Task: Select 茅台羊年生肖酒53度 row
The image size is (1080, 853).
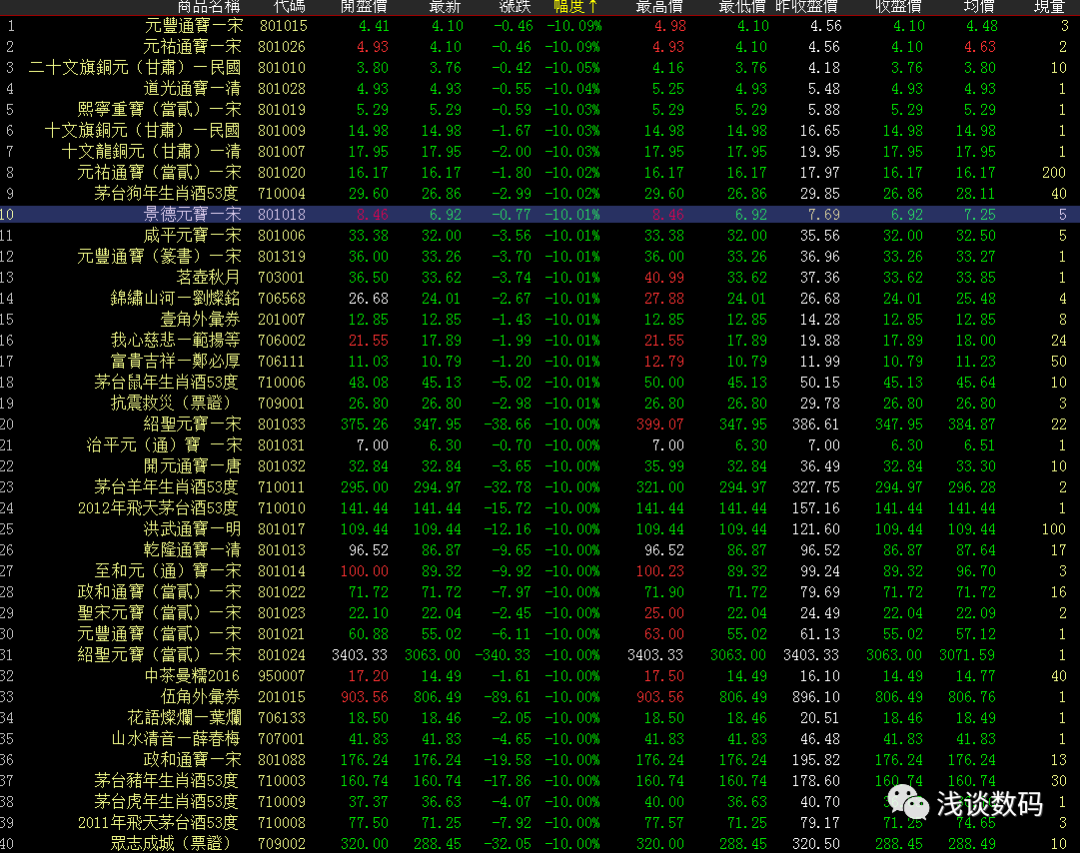Action: (540, 487)
